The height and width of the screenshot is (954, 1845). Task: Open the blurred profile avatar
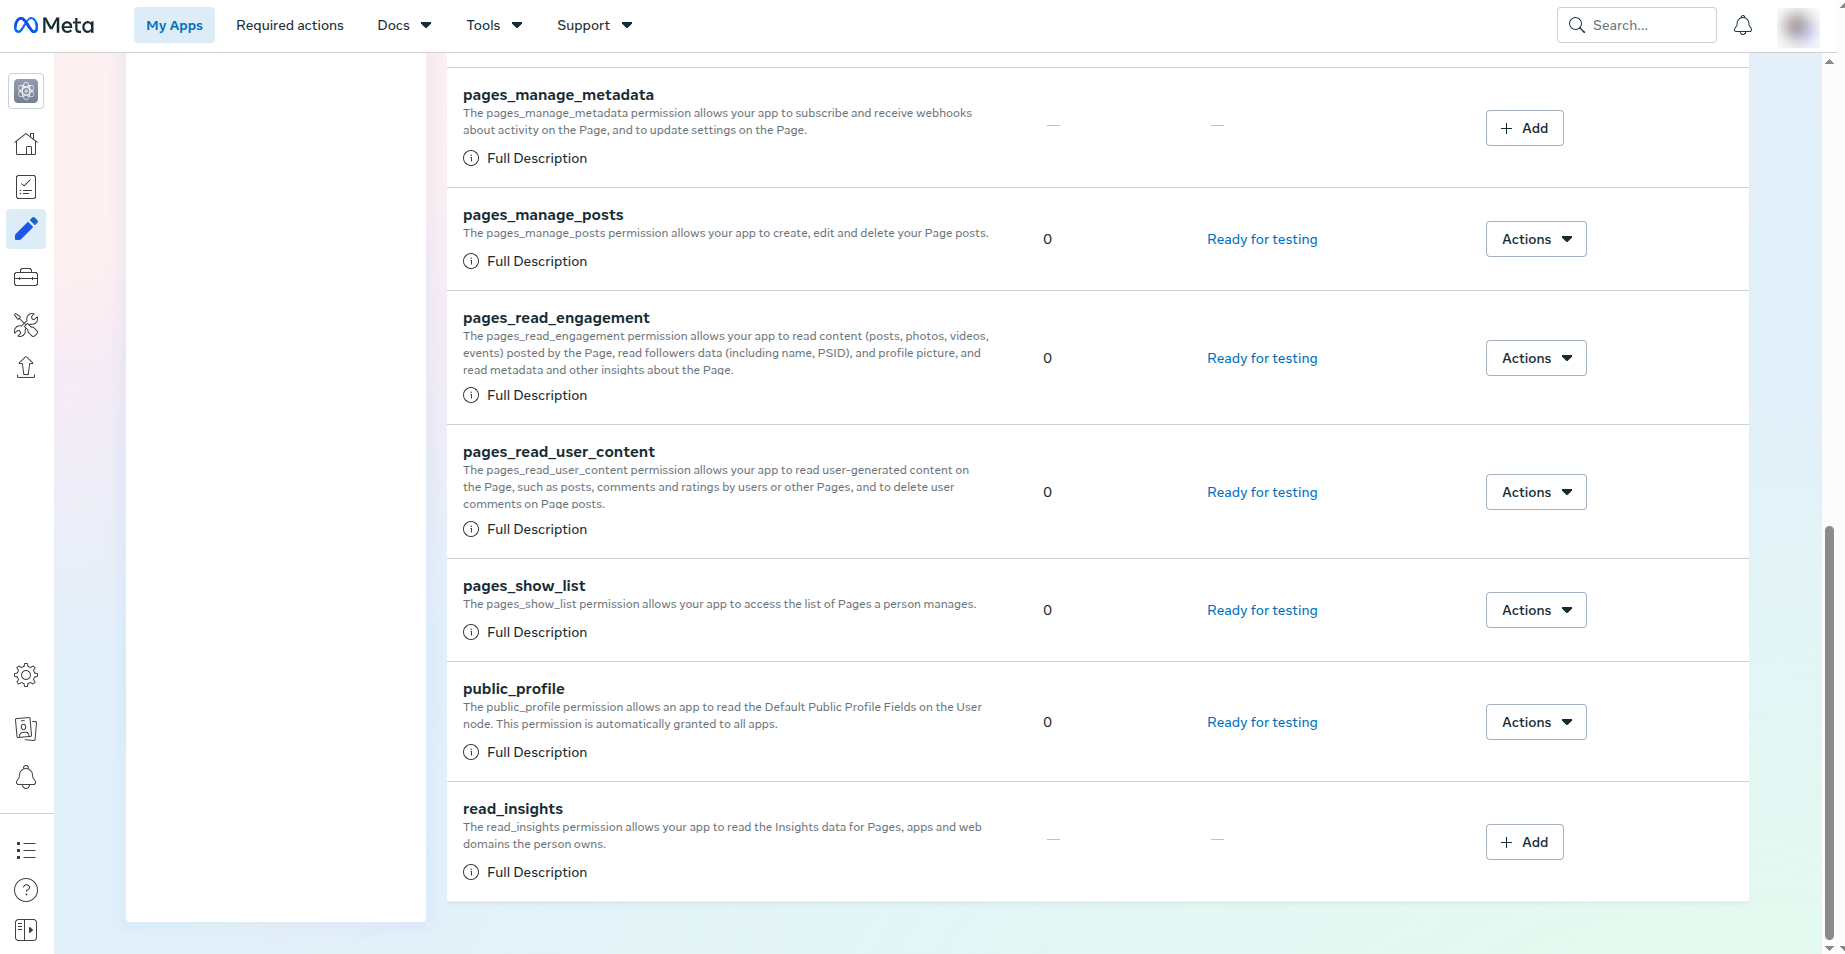(1798, 26)
